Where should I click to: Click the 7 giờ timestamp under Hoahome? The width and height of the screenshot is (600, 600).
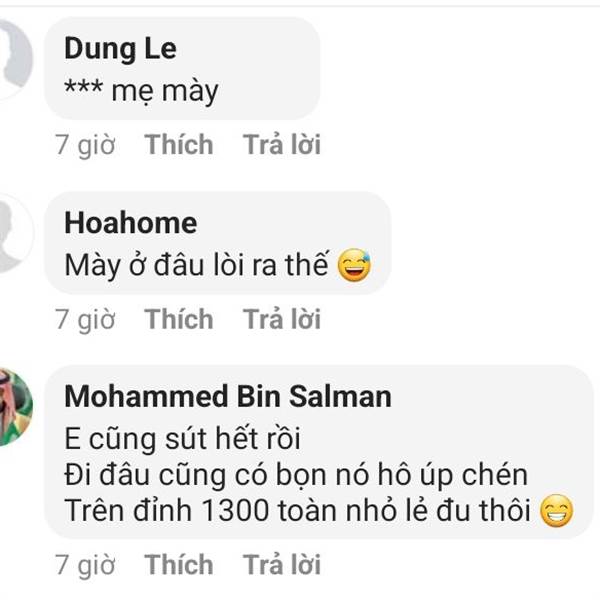tap(85, 320)
